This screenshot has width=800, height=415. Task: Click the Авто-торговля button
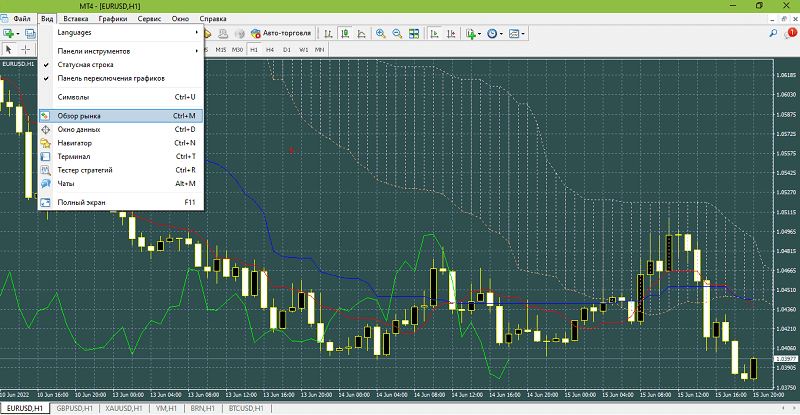281,33
